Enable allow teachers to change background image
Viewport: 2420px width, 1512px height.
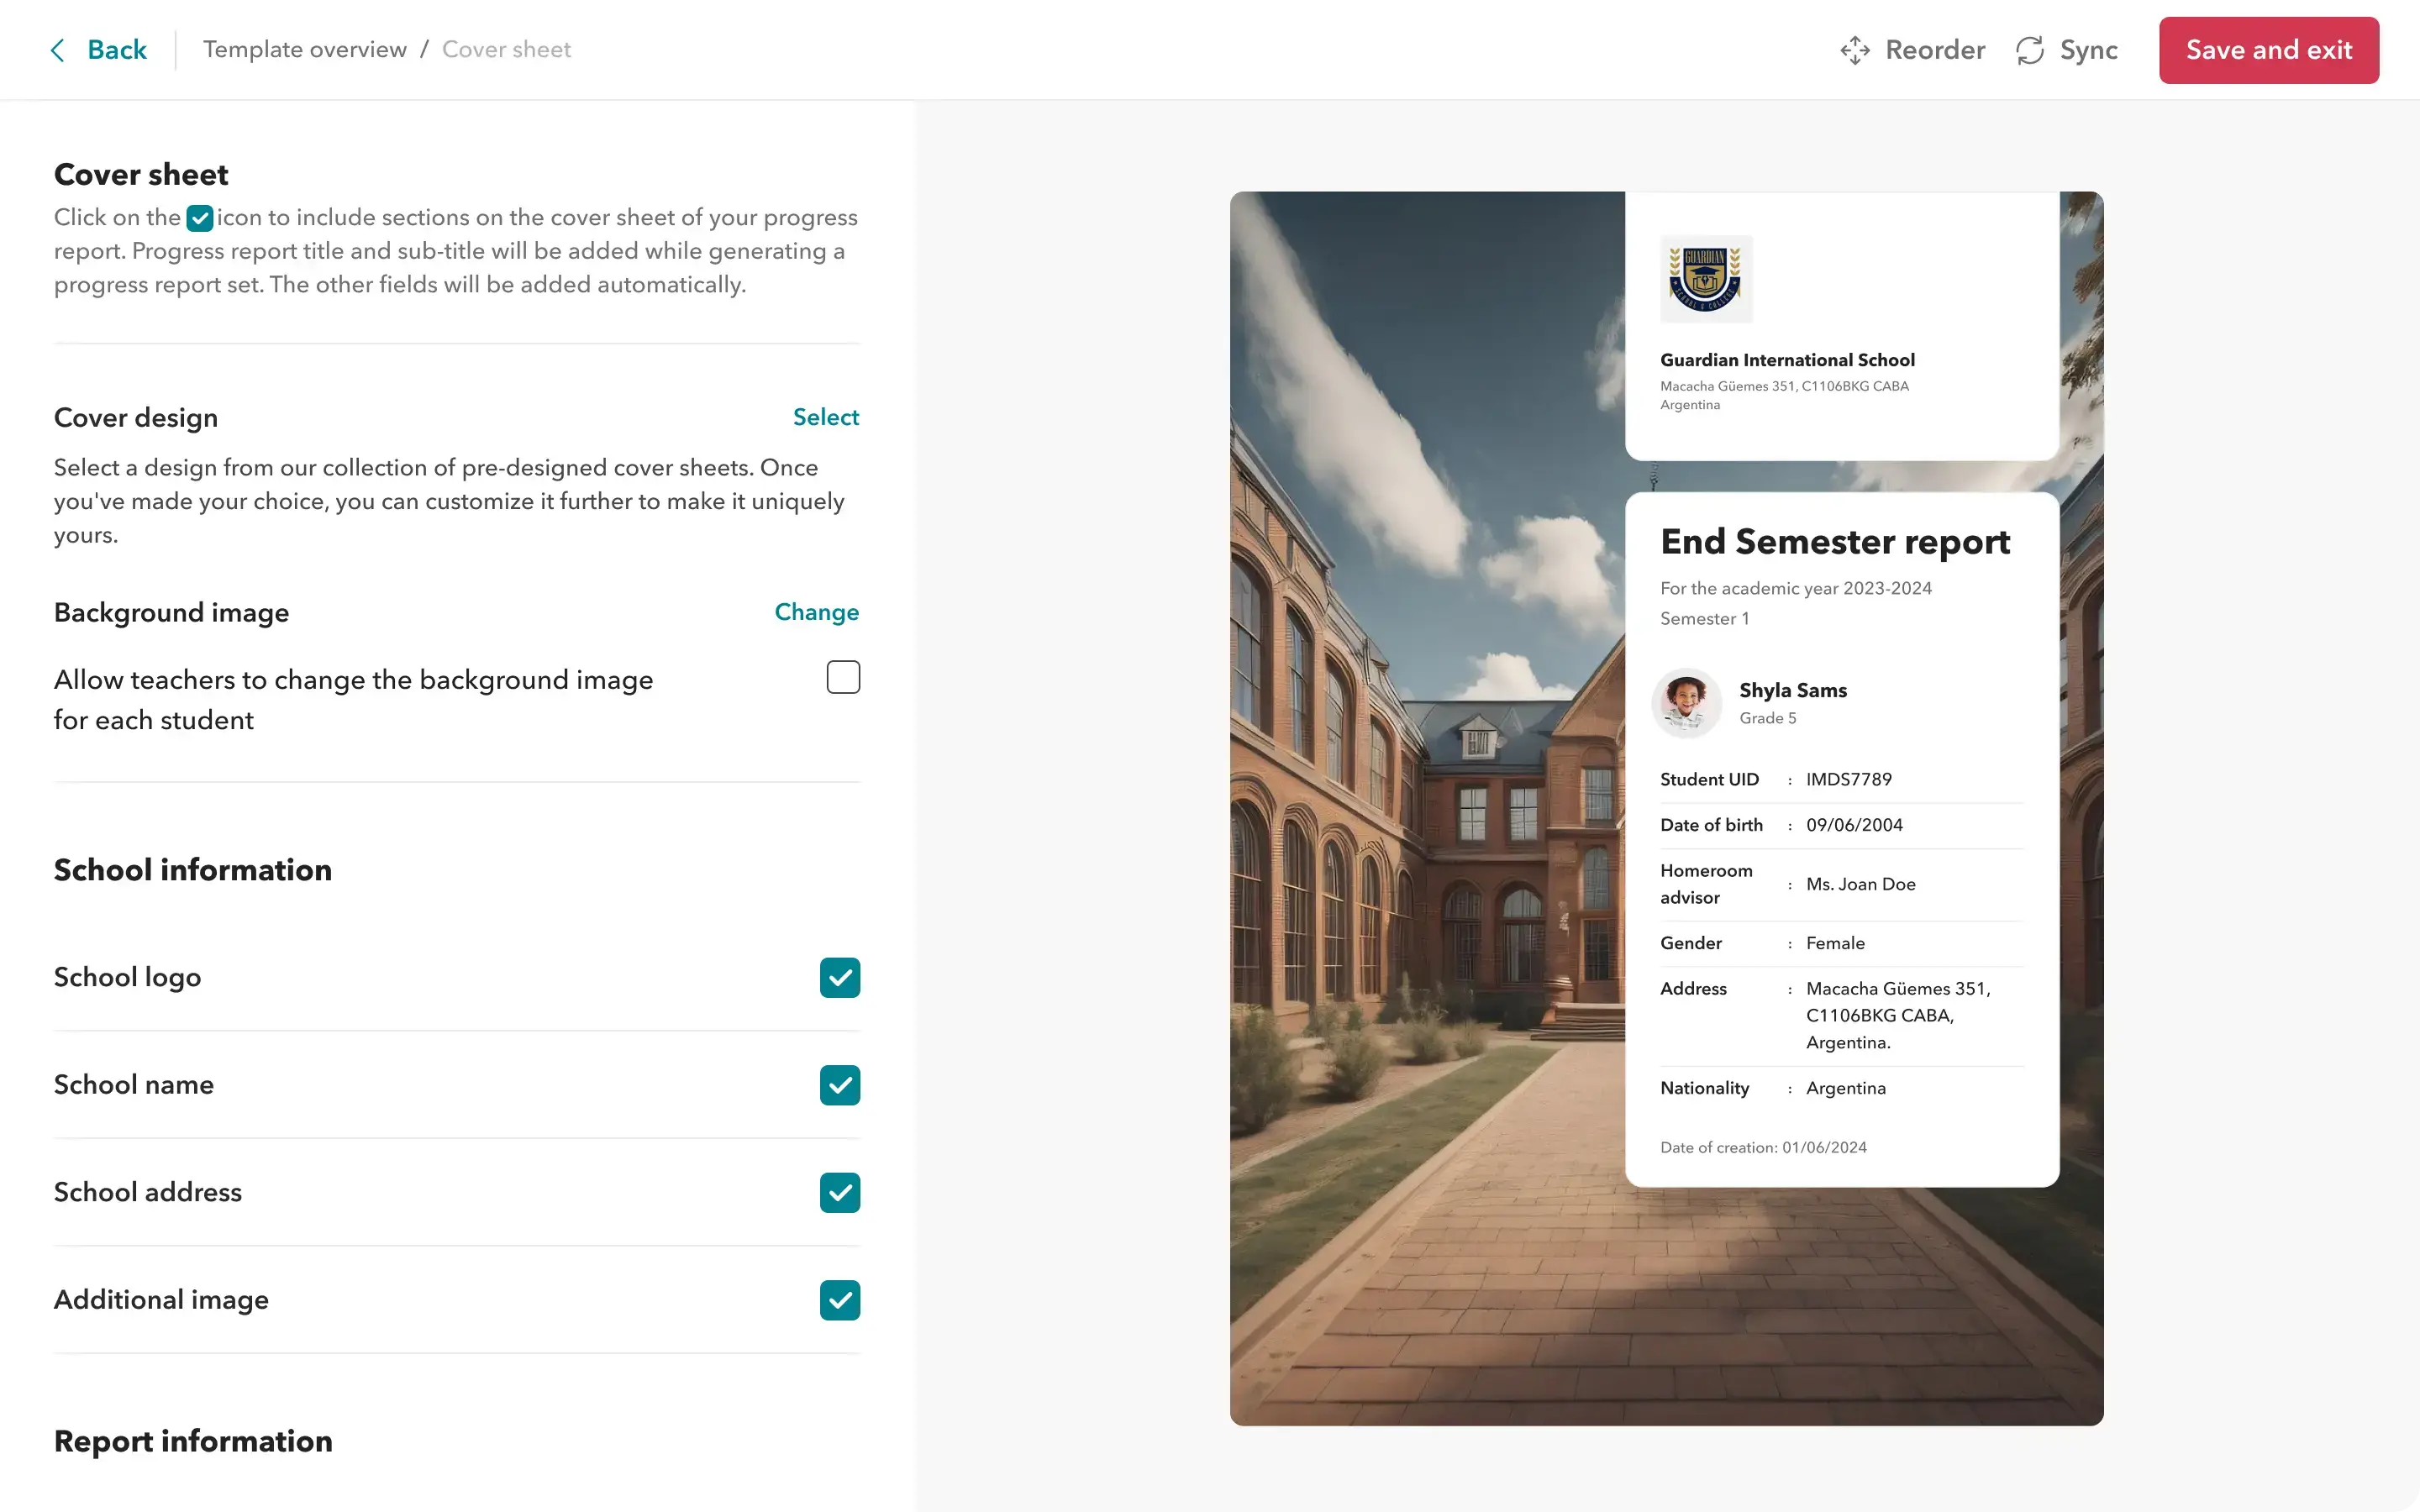(x=844, y=678)
